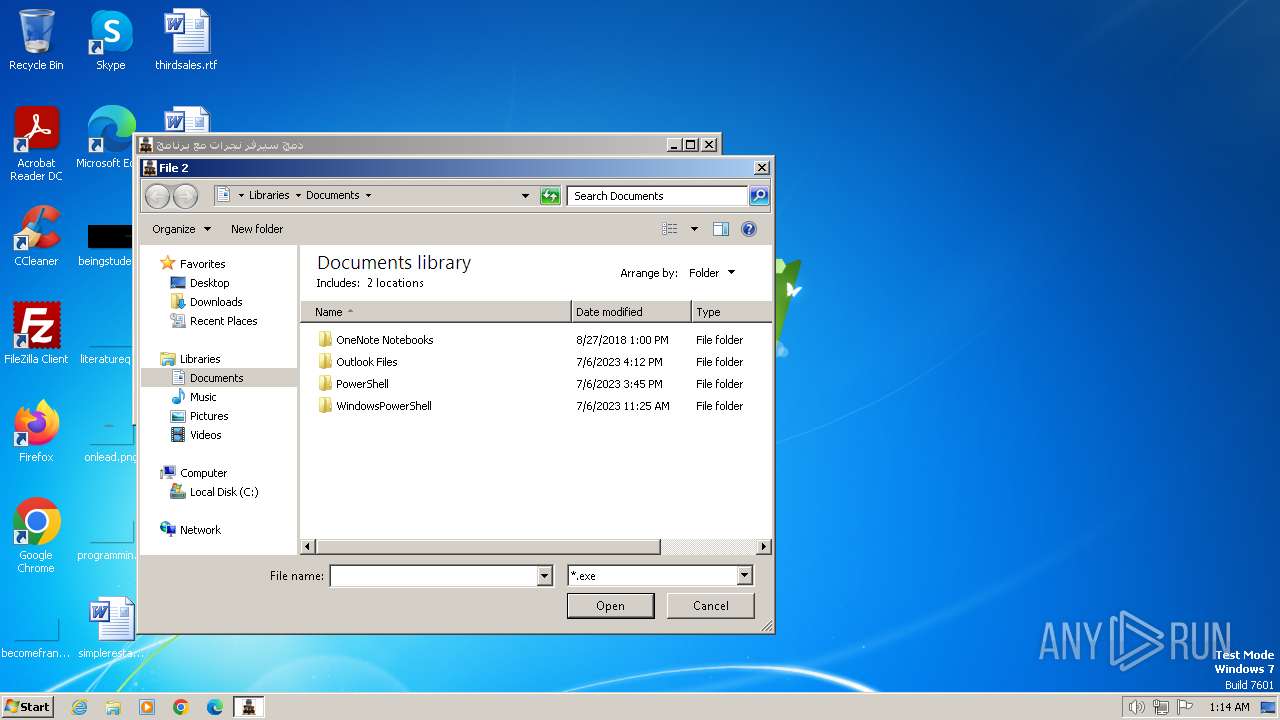This screenshot has width=1280, height=720.
Task: Open the File name combo box dropdown
Action: coord(545,575)
